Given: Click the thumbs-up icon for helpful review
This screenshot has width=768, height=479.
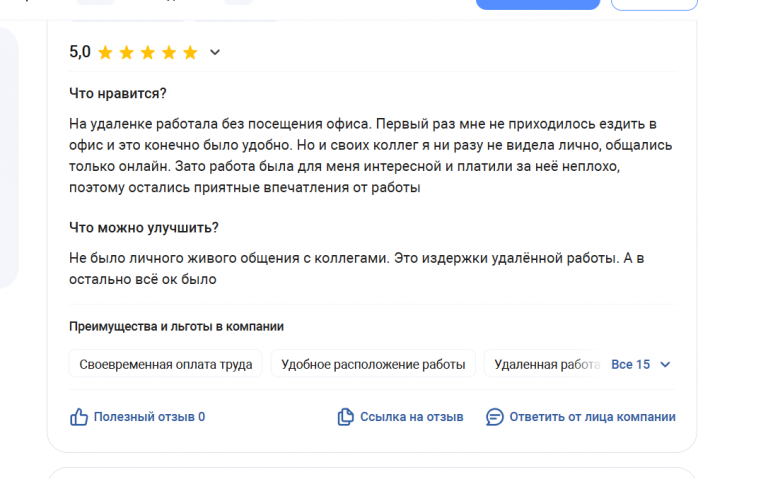Looking at the screenshot, I should tap(78, 417).
